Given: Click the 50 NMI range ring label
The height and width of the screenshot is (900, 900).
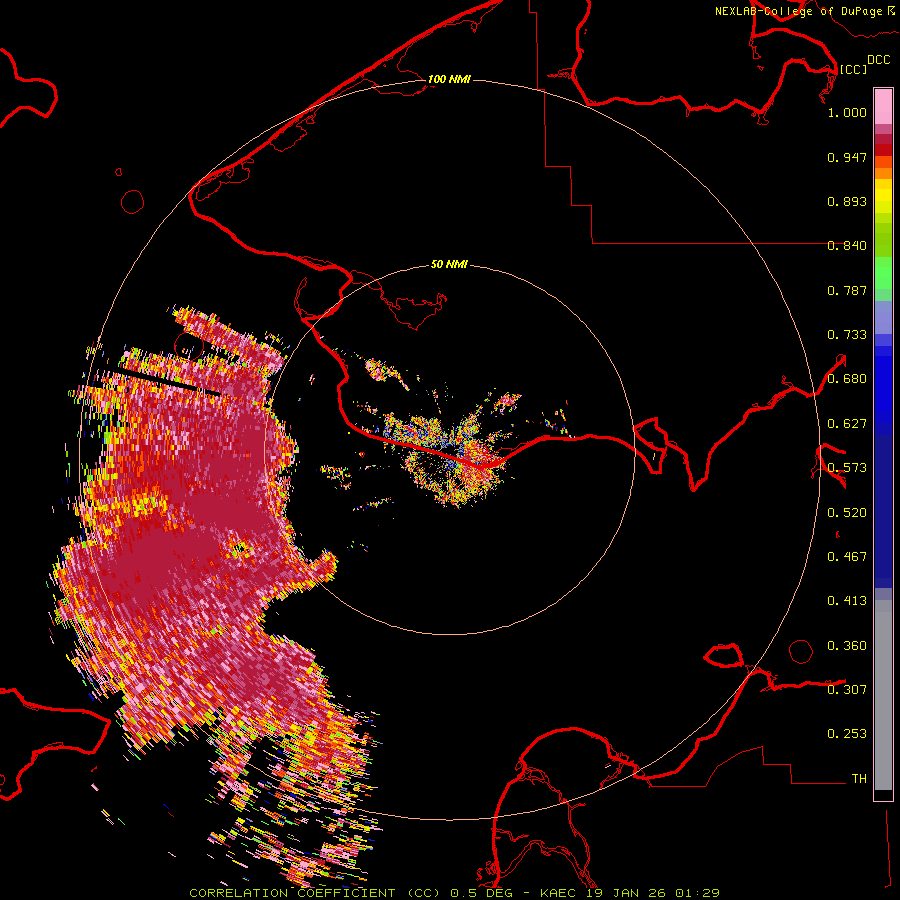Looking at the screenshot, I should coord(449,264).
